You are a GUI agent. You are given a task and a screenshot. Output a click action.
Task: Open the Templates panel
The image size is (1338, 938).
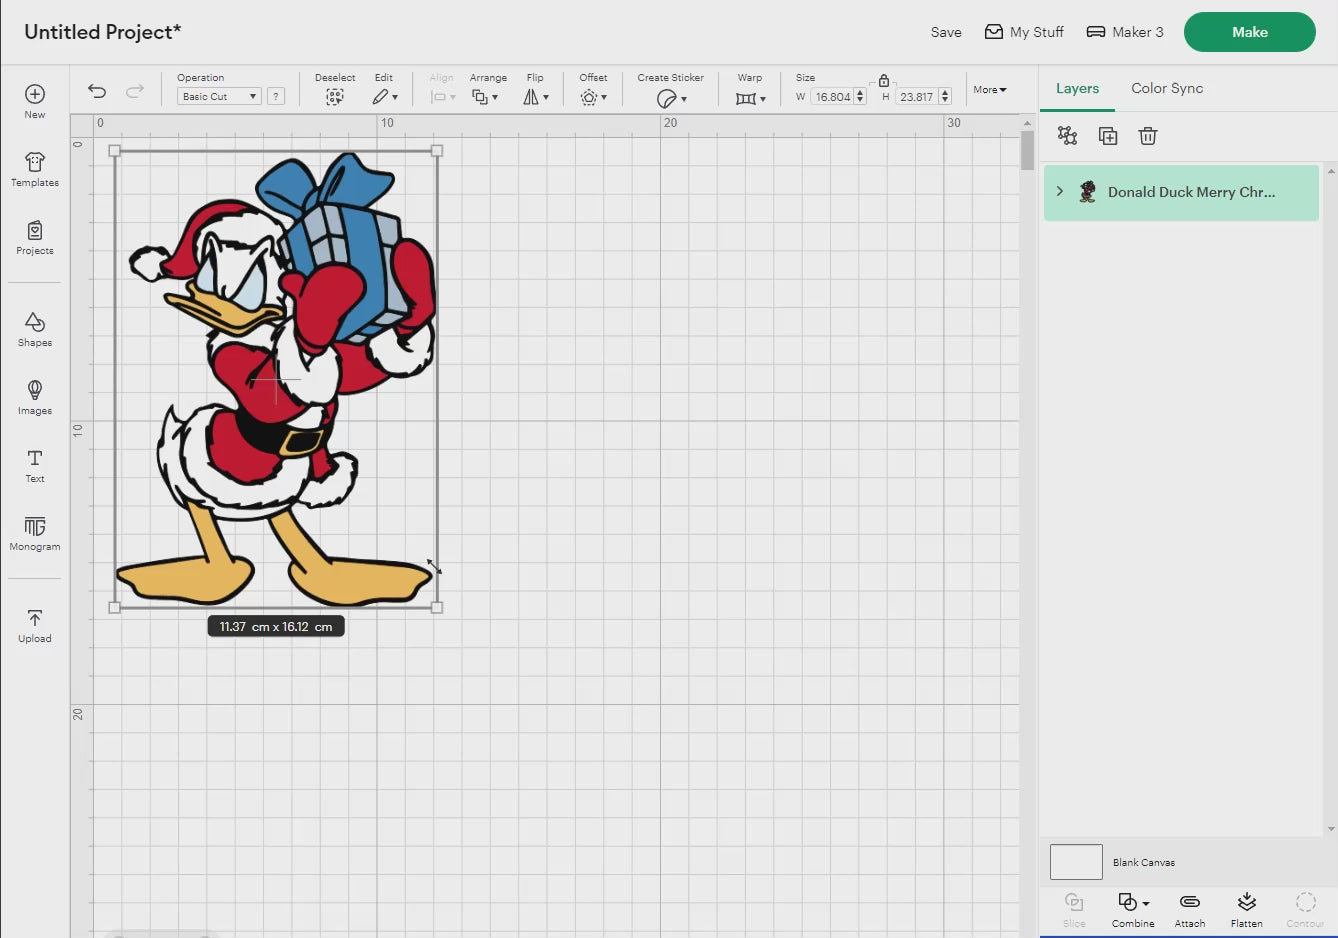(x=35, y=169)
